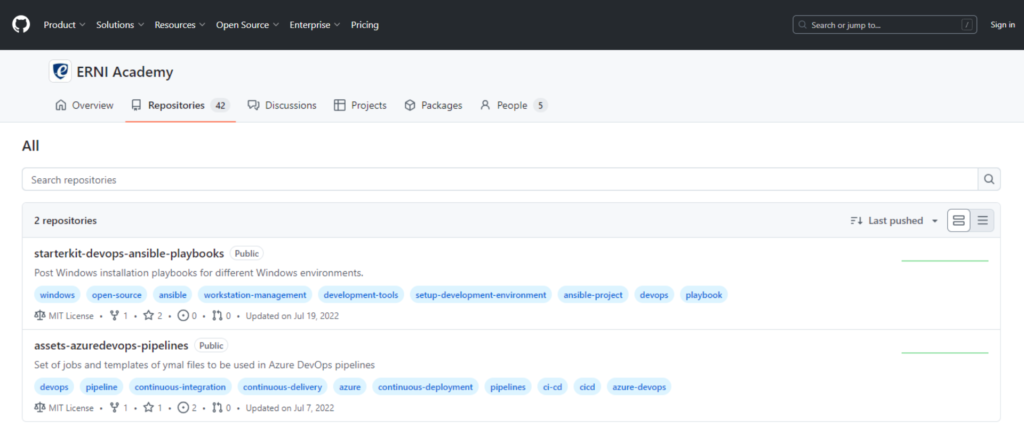Switch to the Discussions tab
Image resolution: width=1024 pixels, height=427 pixels.
282,105
